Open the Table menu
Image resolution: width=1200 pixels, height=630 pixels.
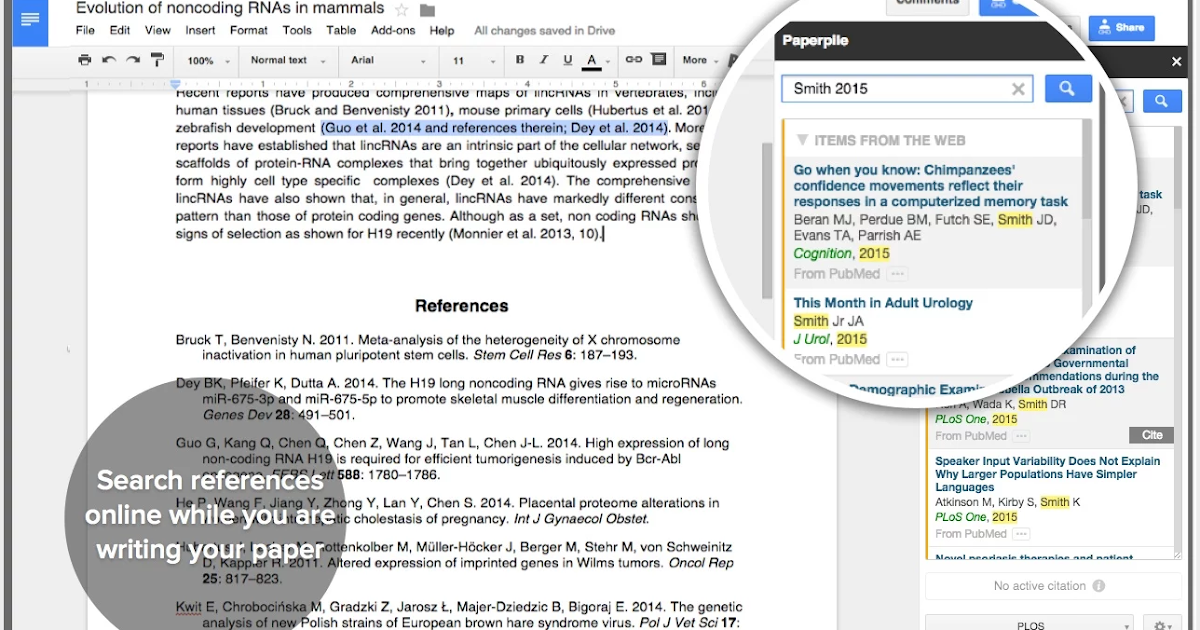(x=341, y=31)
